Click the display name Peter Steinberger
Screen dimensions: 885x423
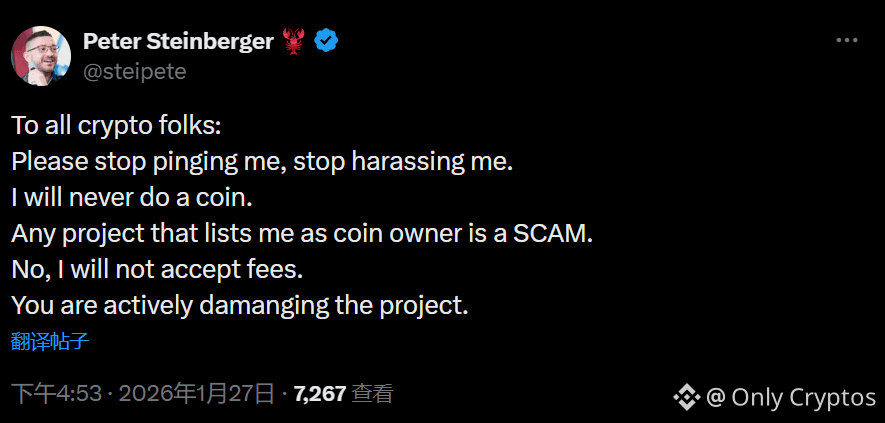tap(178, 41)
